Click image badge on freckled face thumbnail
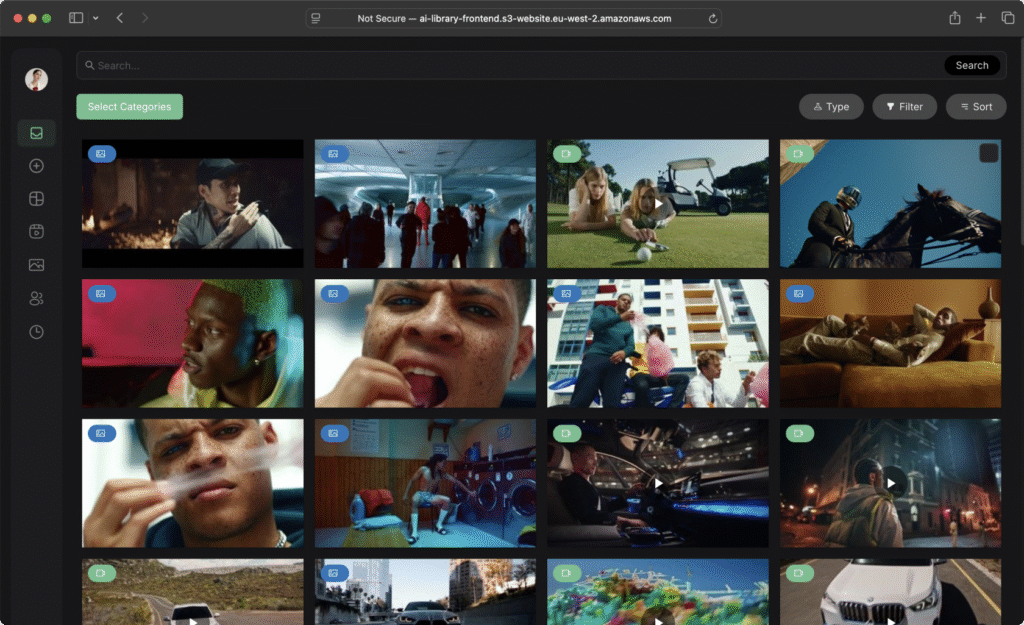 pos(334,293)
